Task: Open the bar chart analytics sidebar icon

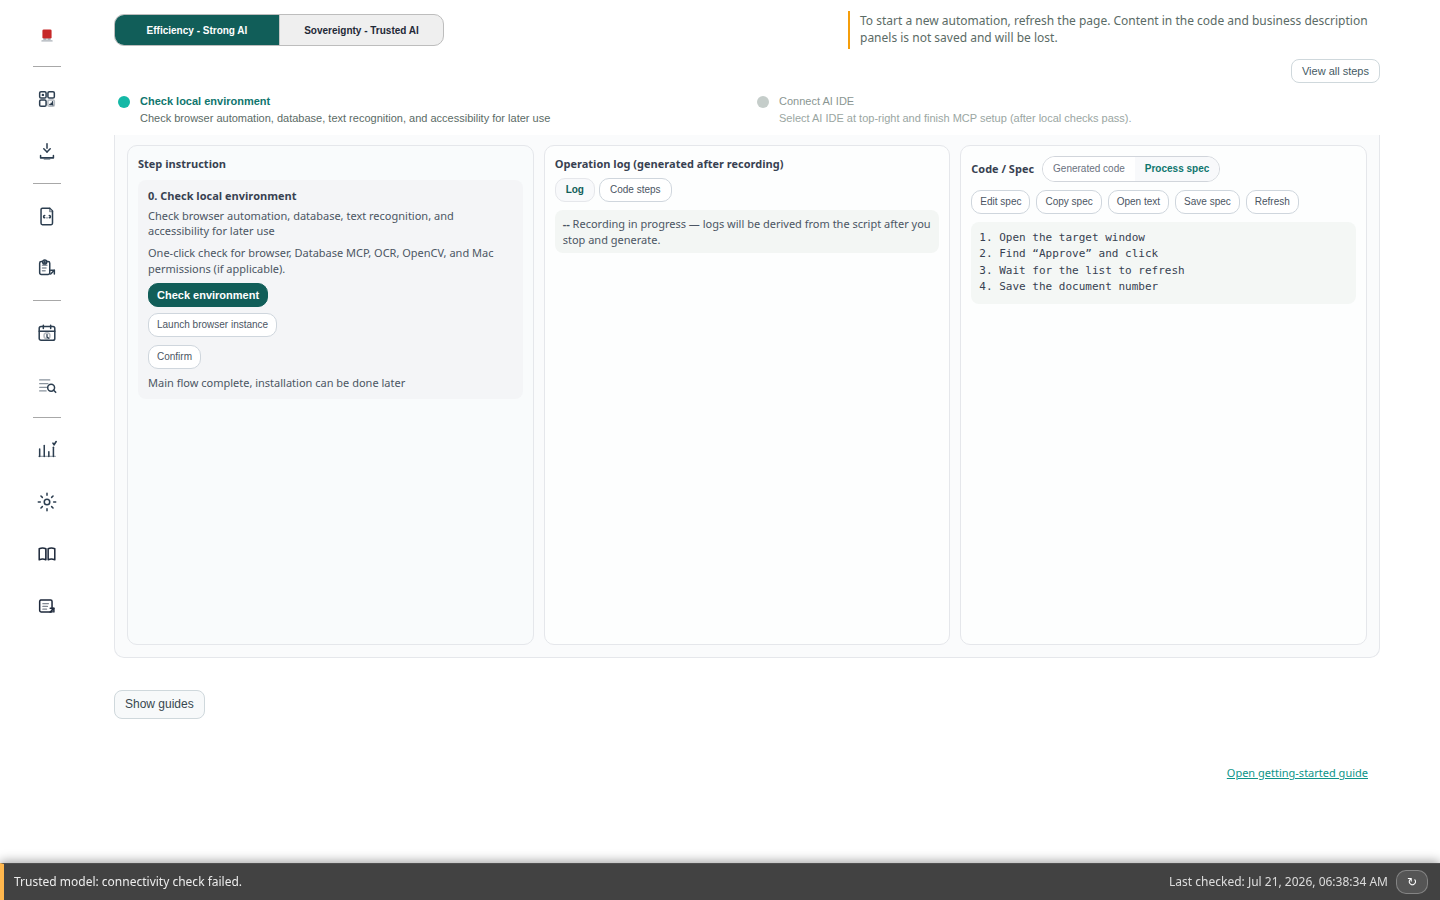Action: tap(47, 450)
